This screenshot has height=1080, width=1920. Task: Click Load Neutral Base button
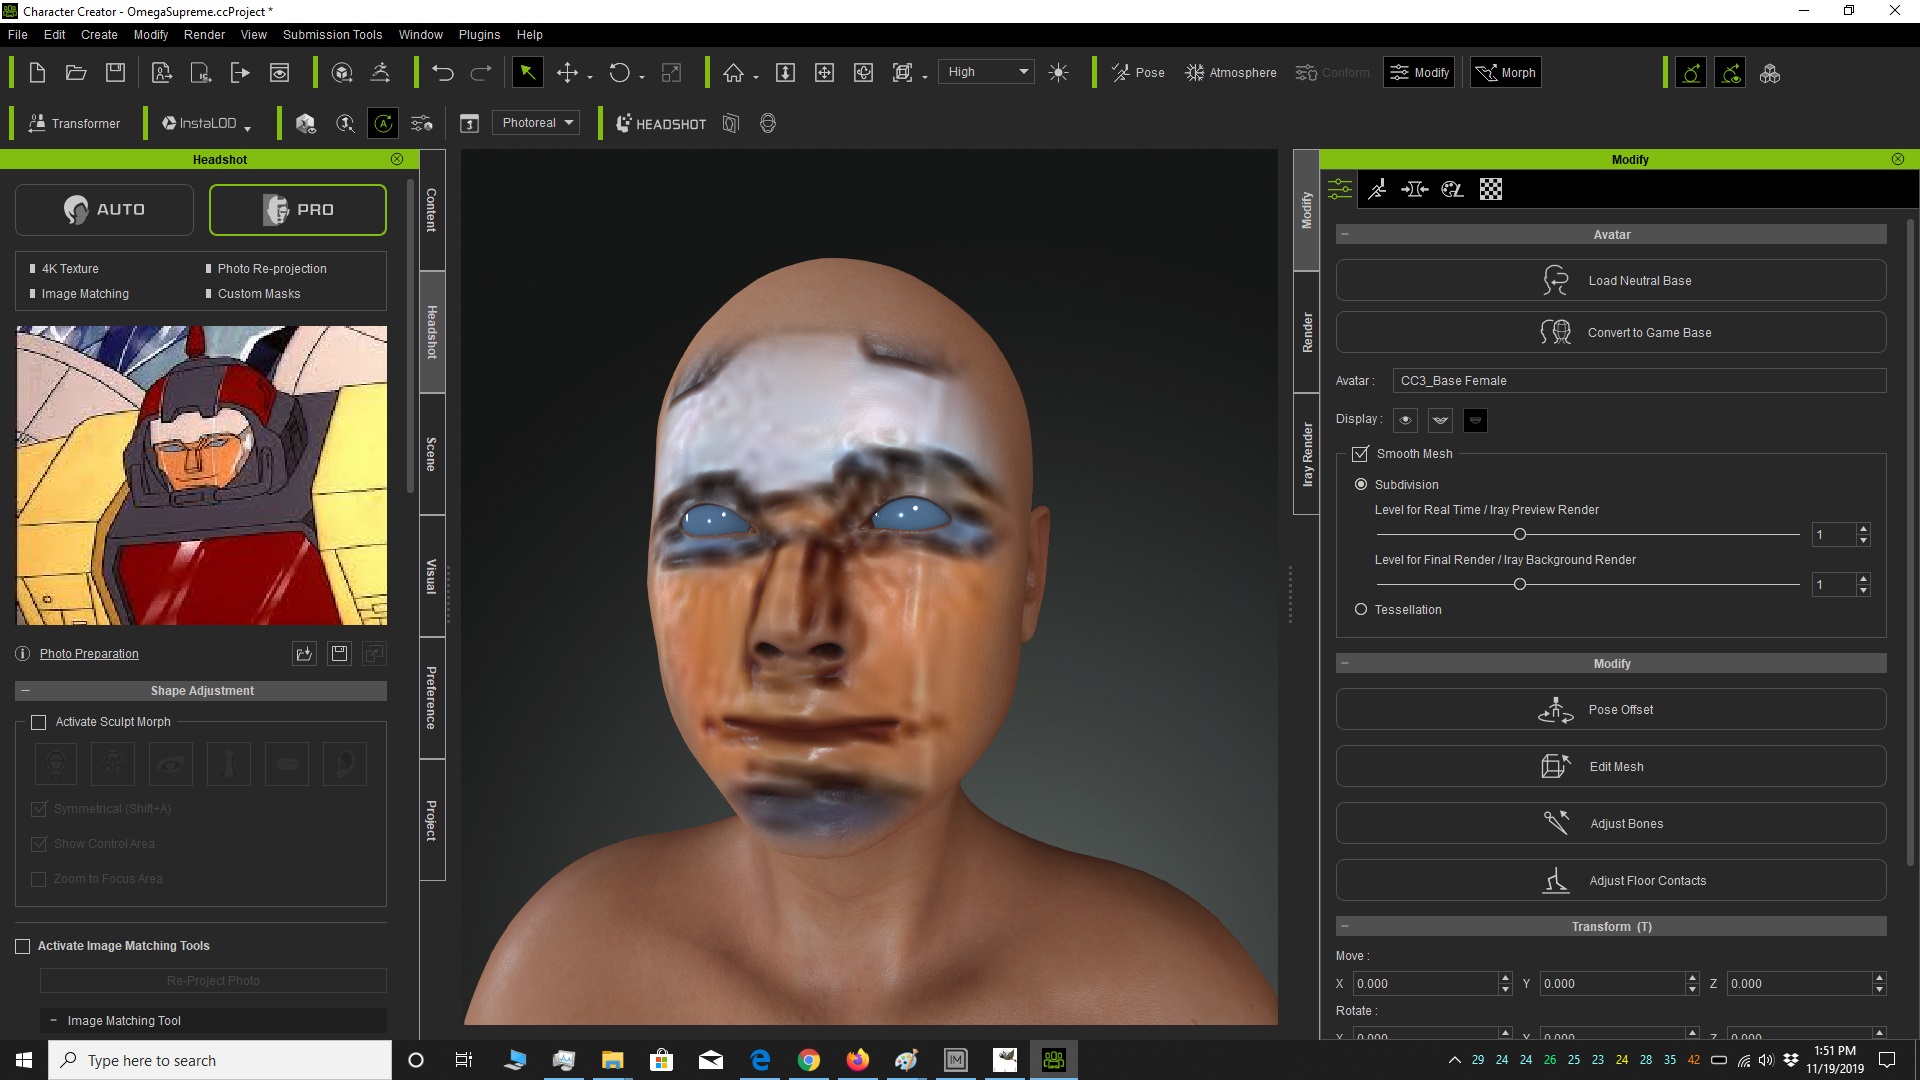[x=1611, y=280]
